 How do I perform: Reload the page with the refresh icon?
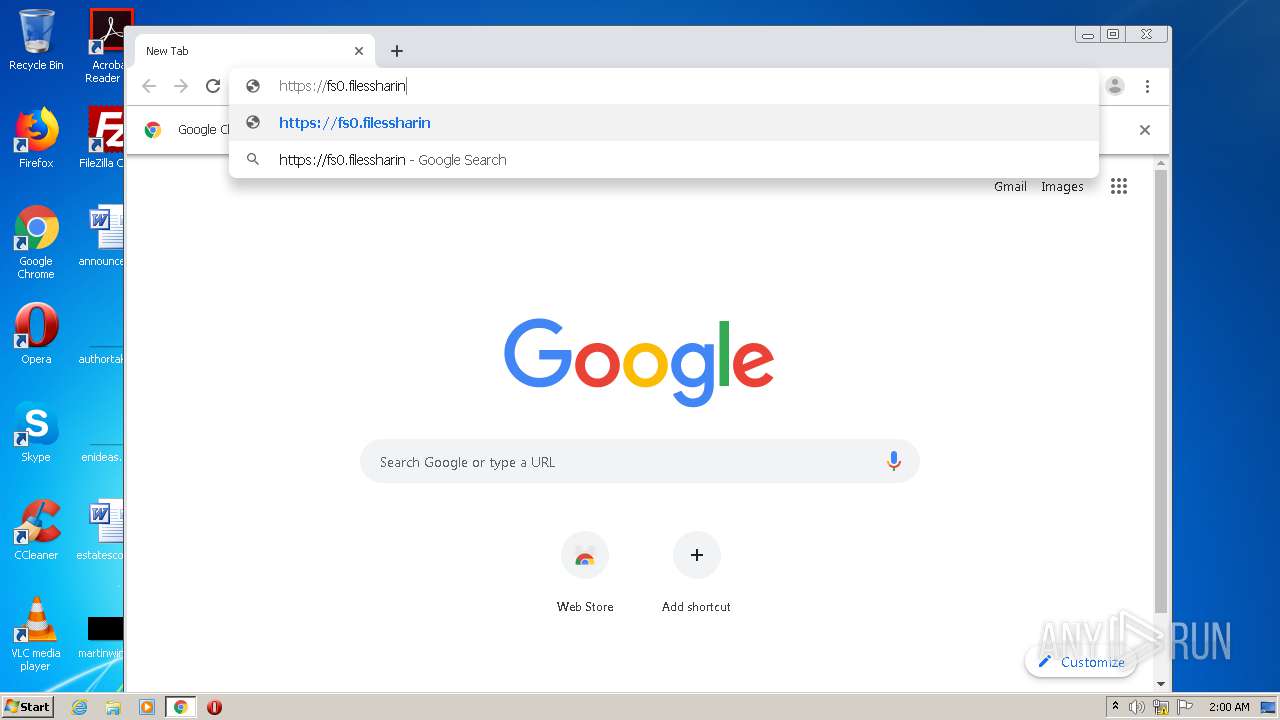click(213, 86)
